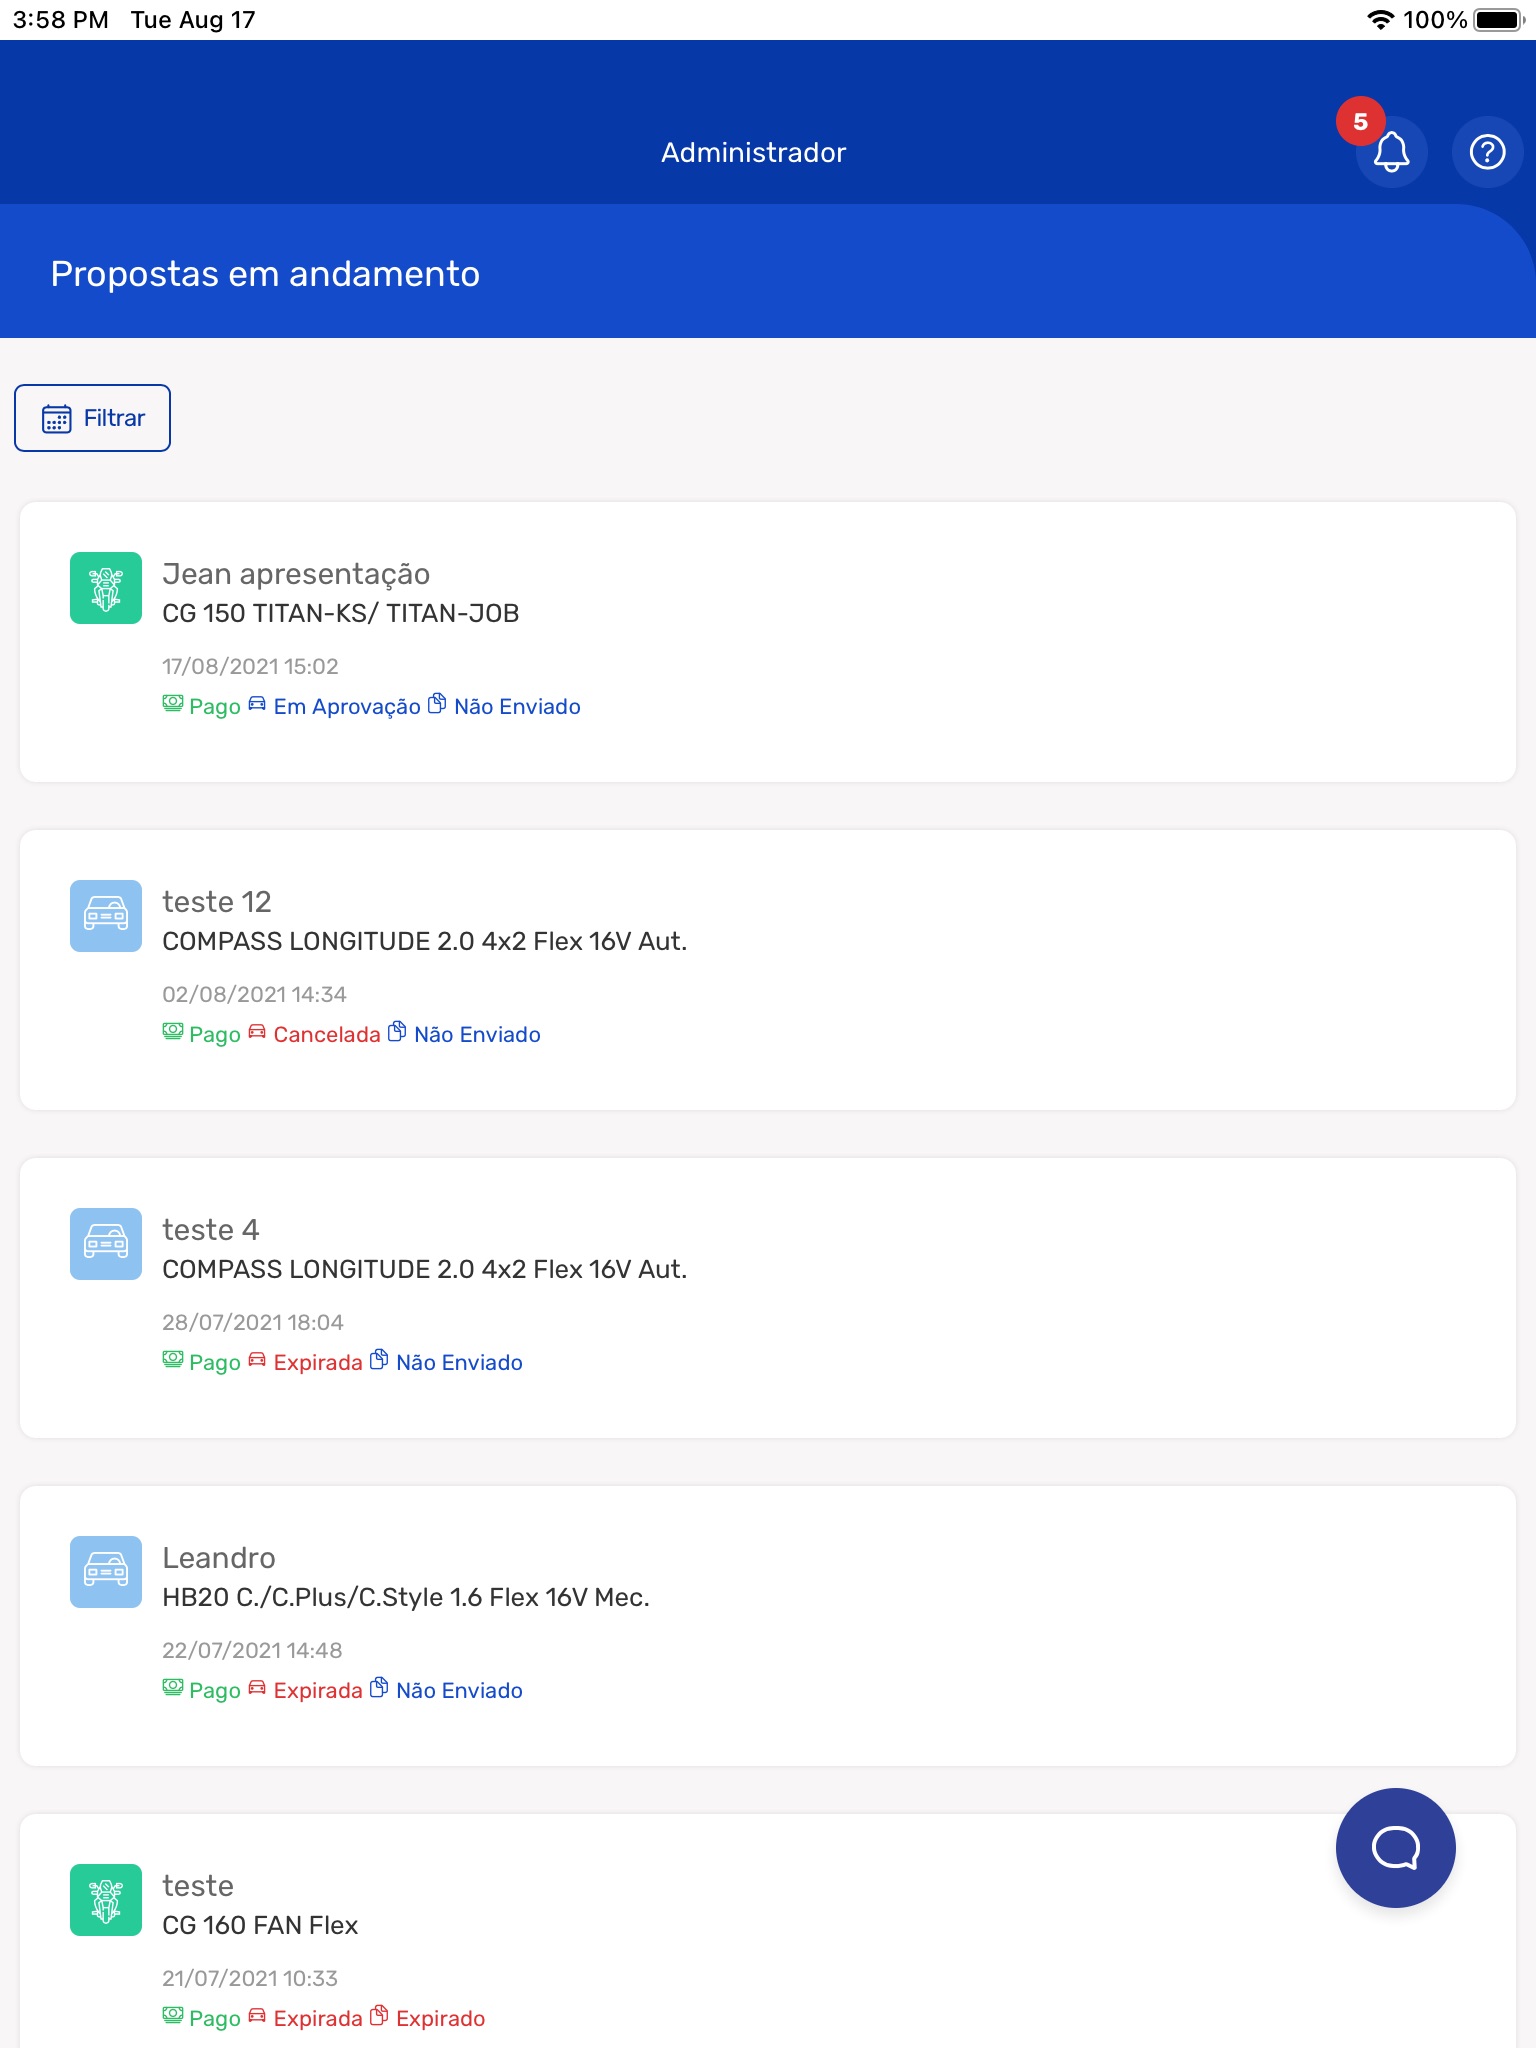Click red car icon in Leandro card
Screen dimensions: 1536x2048
click(257, 1688)
